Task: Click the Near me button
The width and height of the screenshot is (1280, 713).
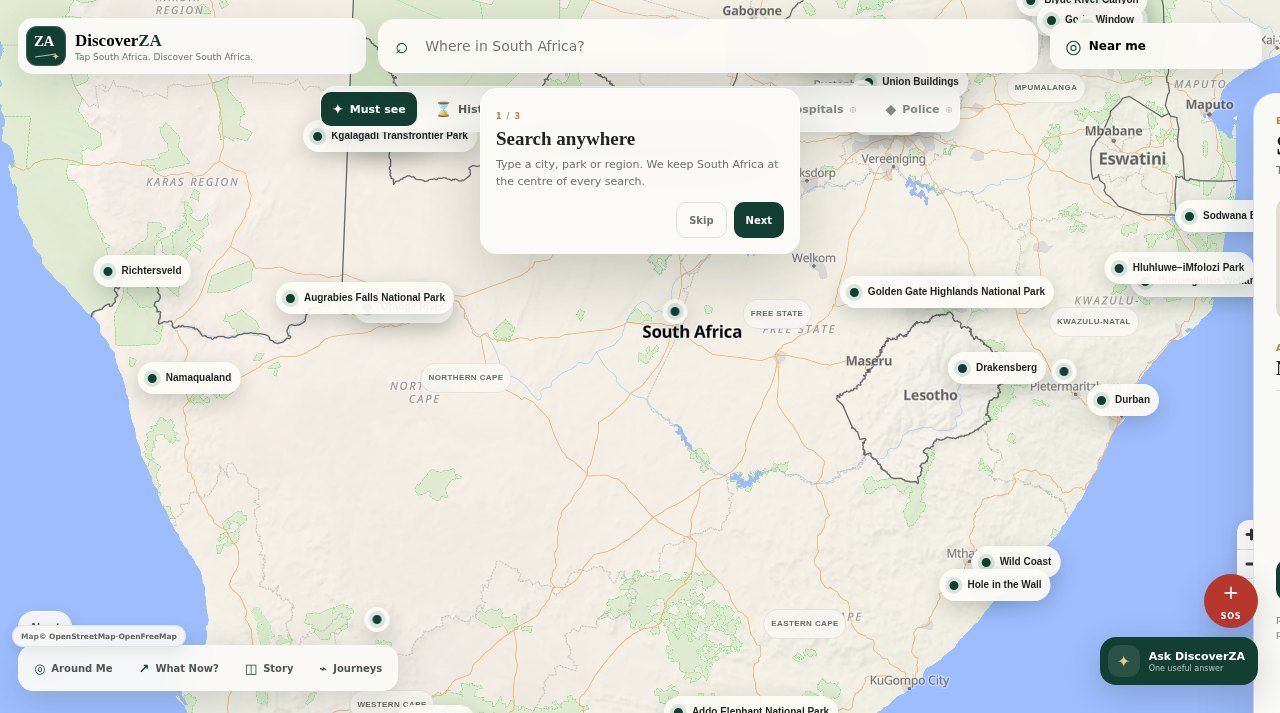Action: [1156, 46]
